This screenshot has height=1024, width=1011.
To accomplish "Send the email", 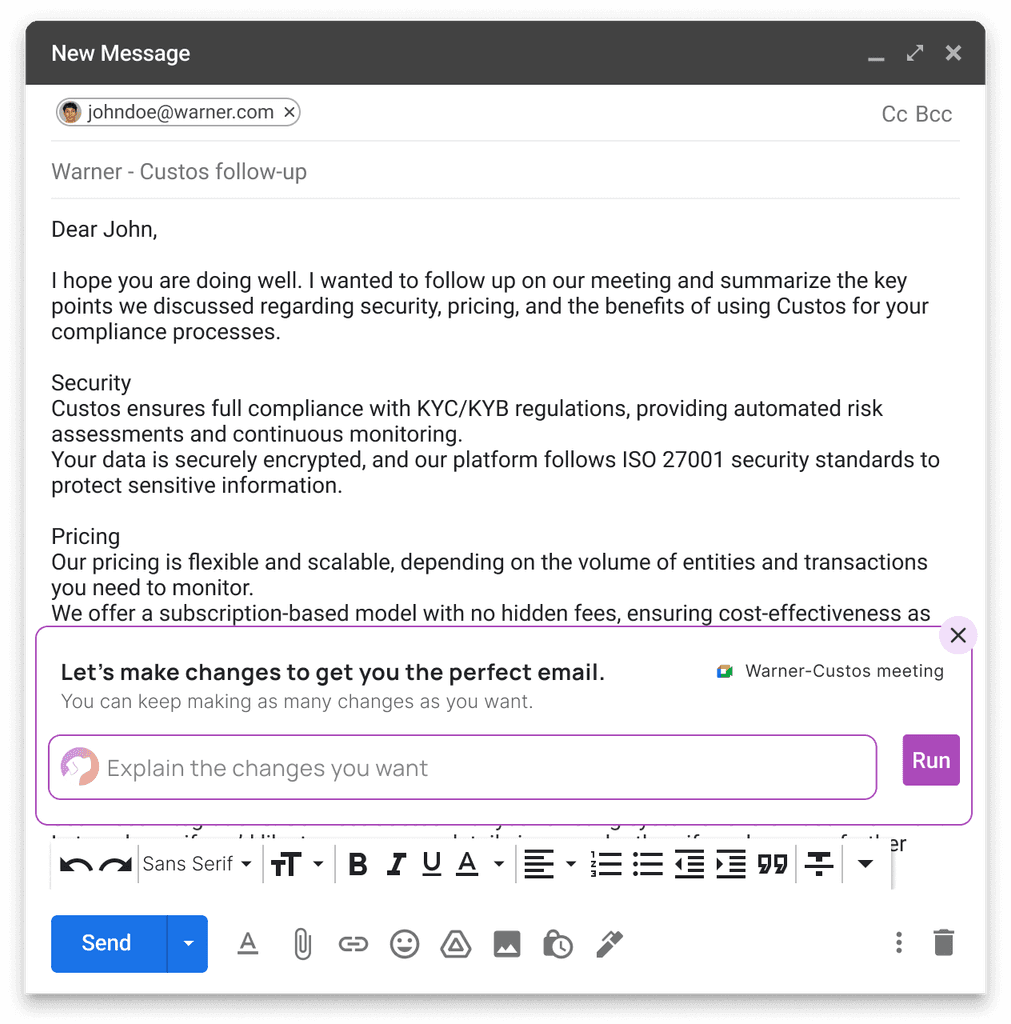I will pyautogui.click(x=108, y=943).
